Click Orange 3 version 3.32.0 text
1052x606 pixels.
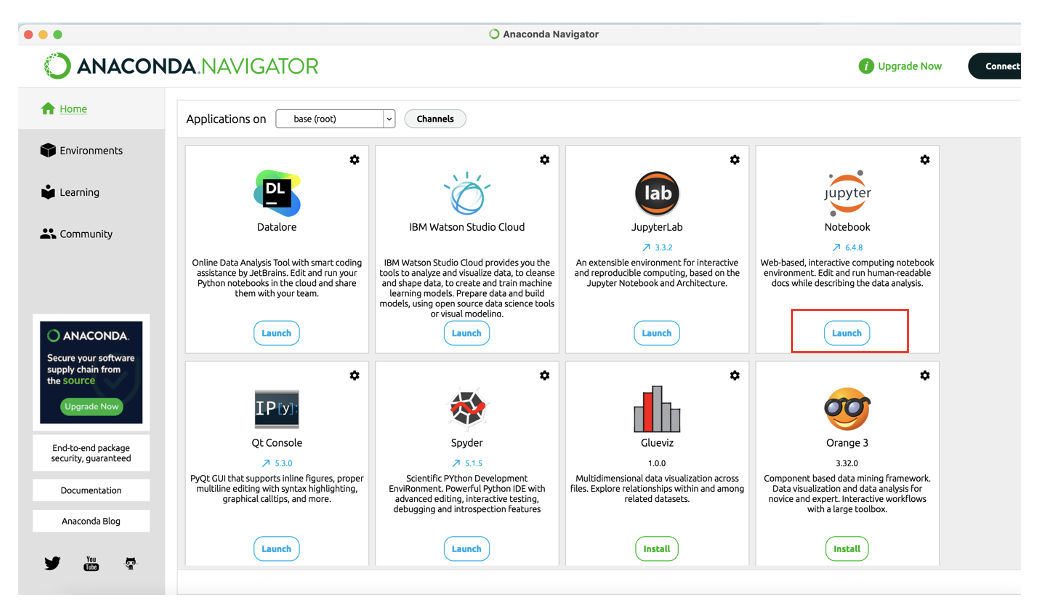847,463
